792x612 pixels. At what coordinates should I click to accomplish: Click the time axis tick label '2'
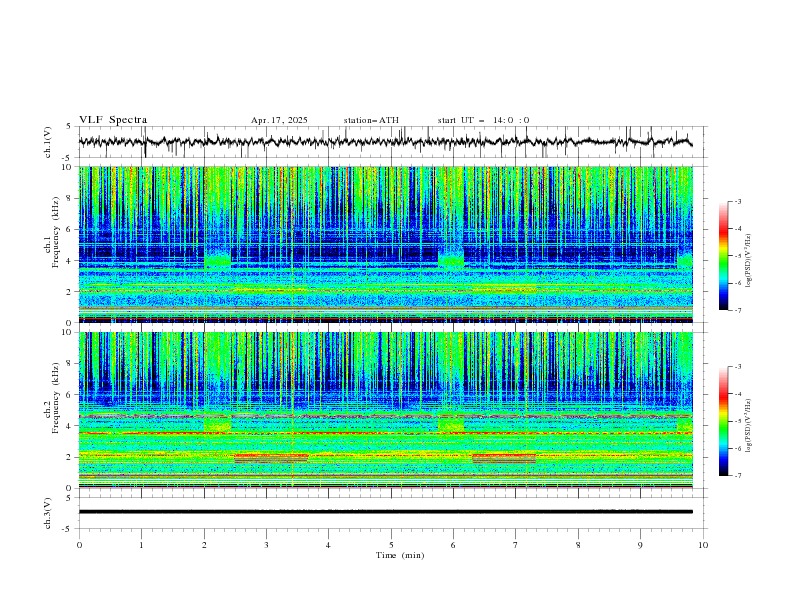click(204, 545)
